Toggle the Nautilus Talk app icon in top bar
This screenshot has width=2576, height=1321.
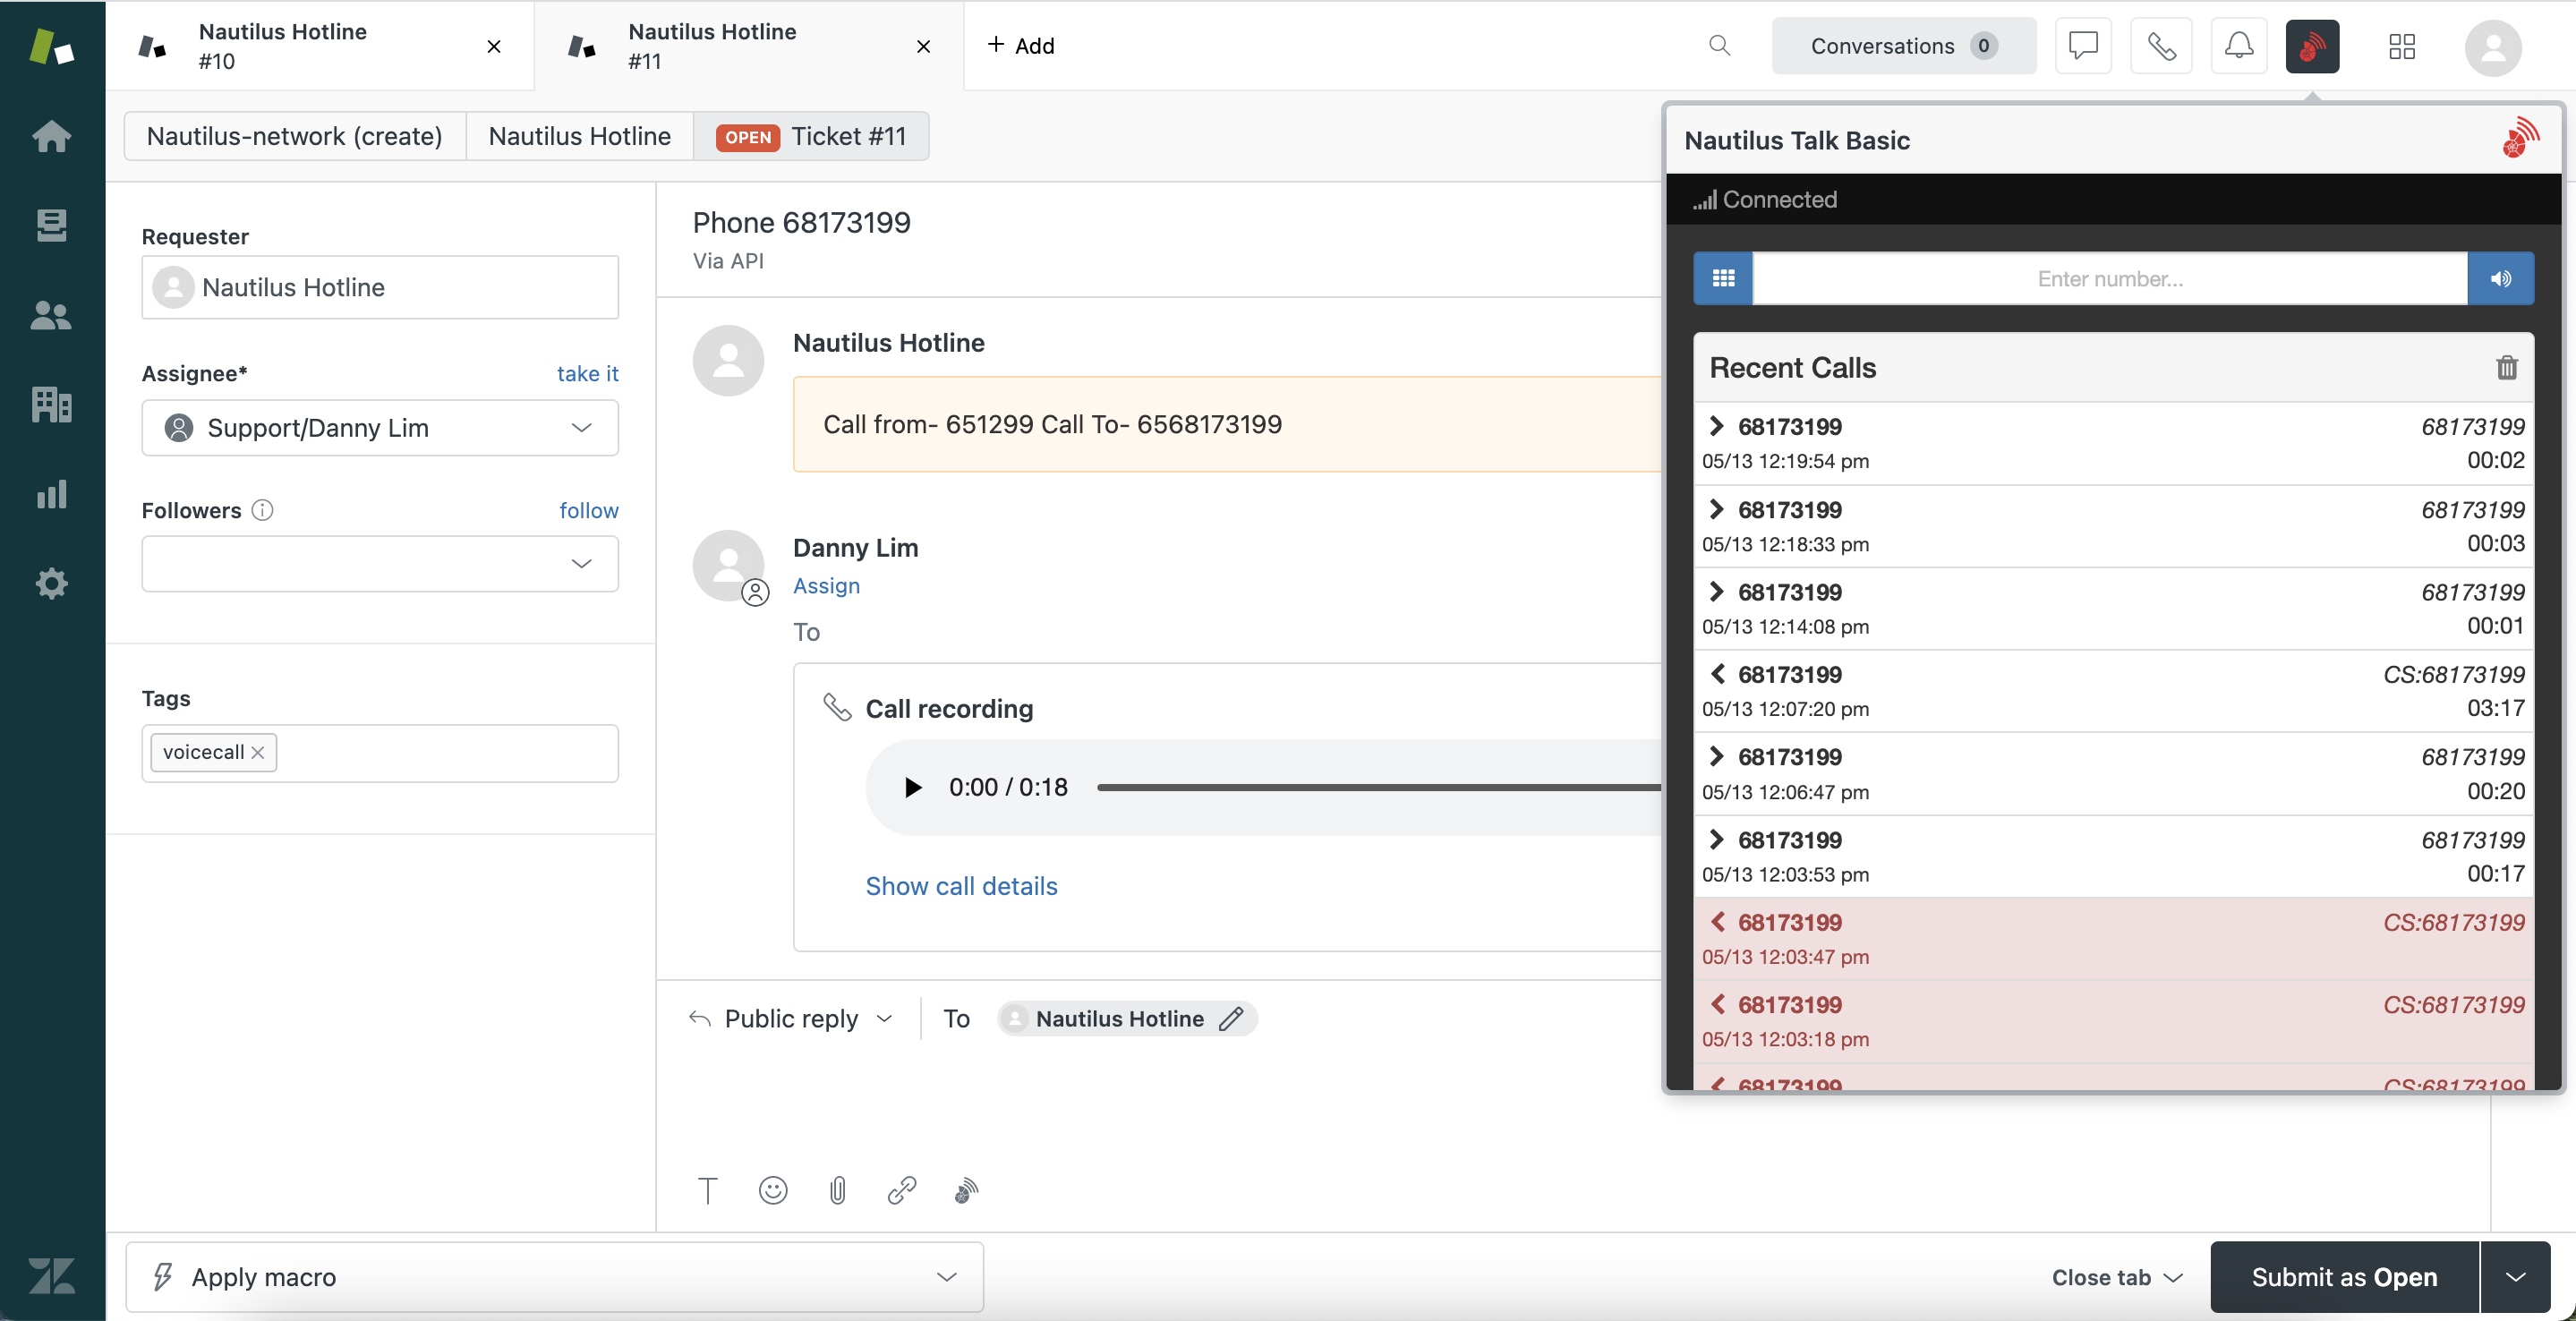(x=2312, y=45)
